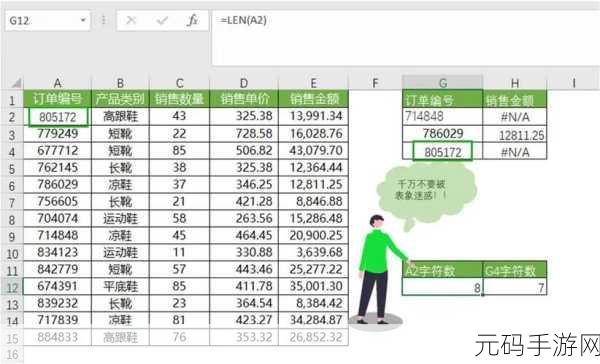Click cell C2 with value 43
Viewport: 600px width, 364px height.
pos(179,116)
